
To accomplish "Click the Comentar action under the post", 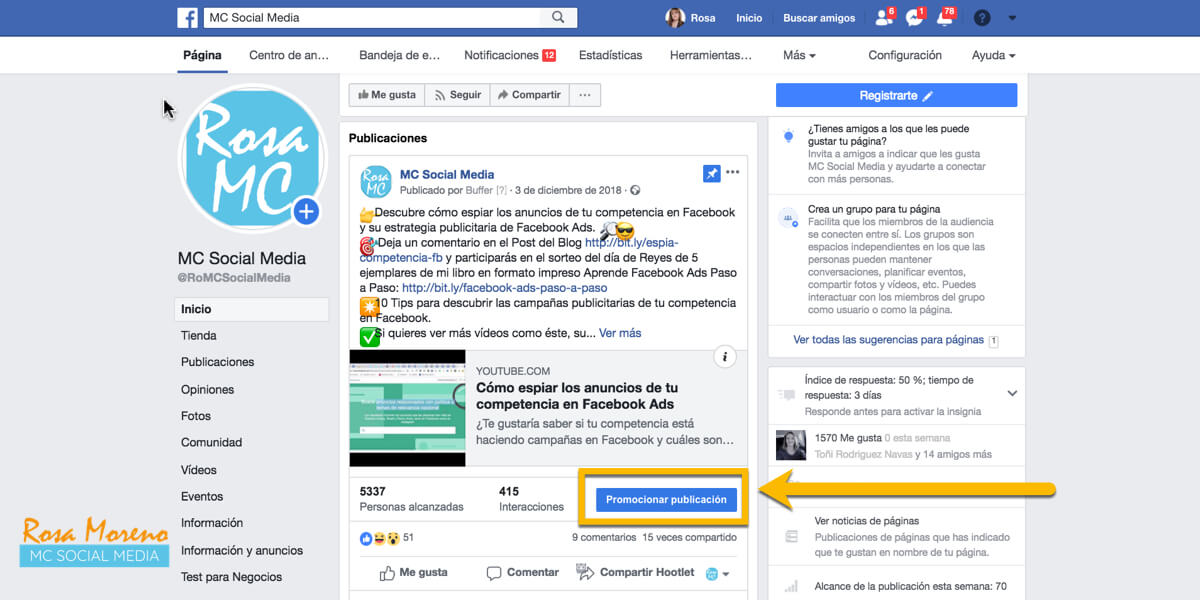I will pos(522,573).
